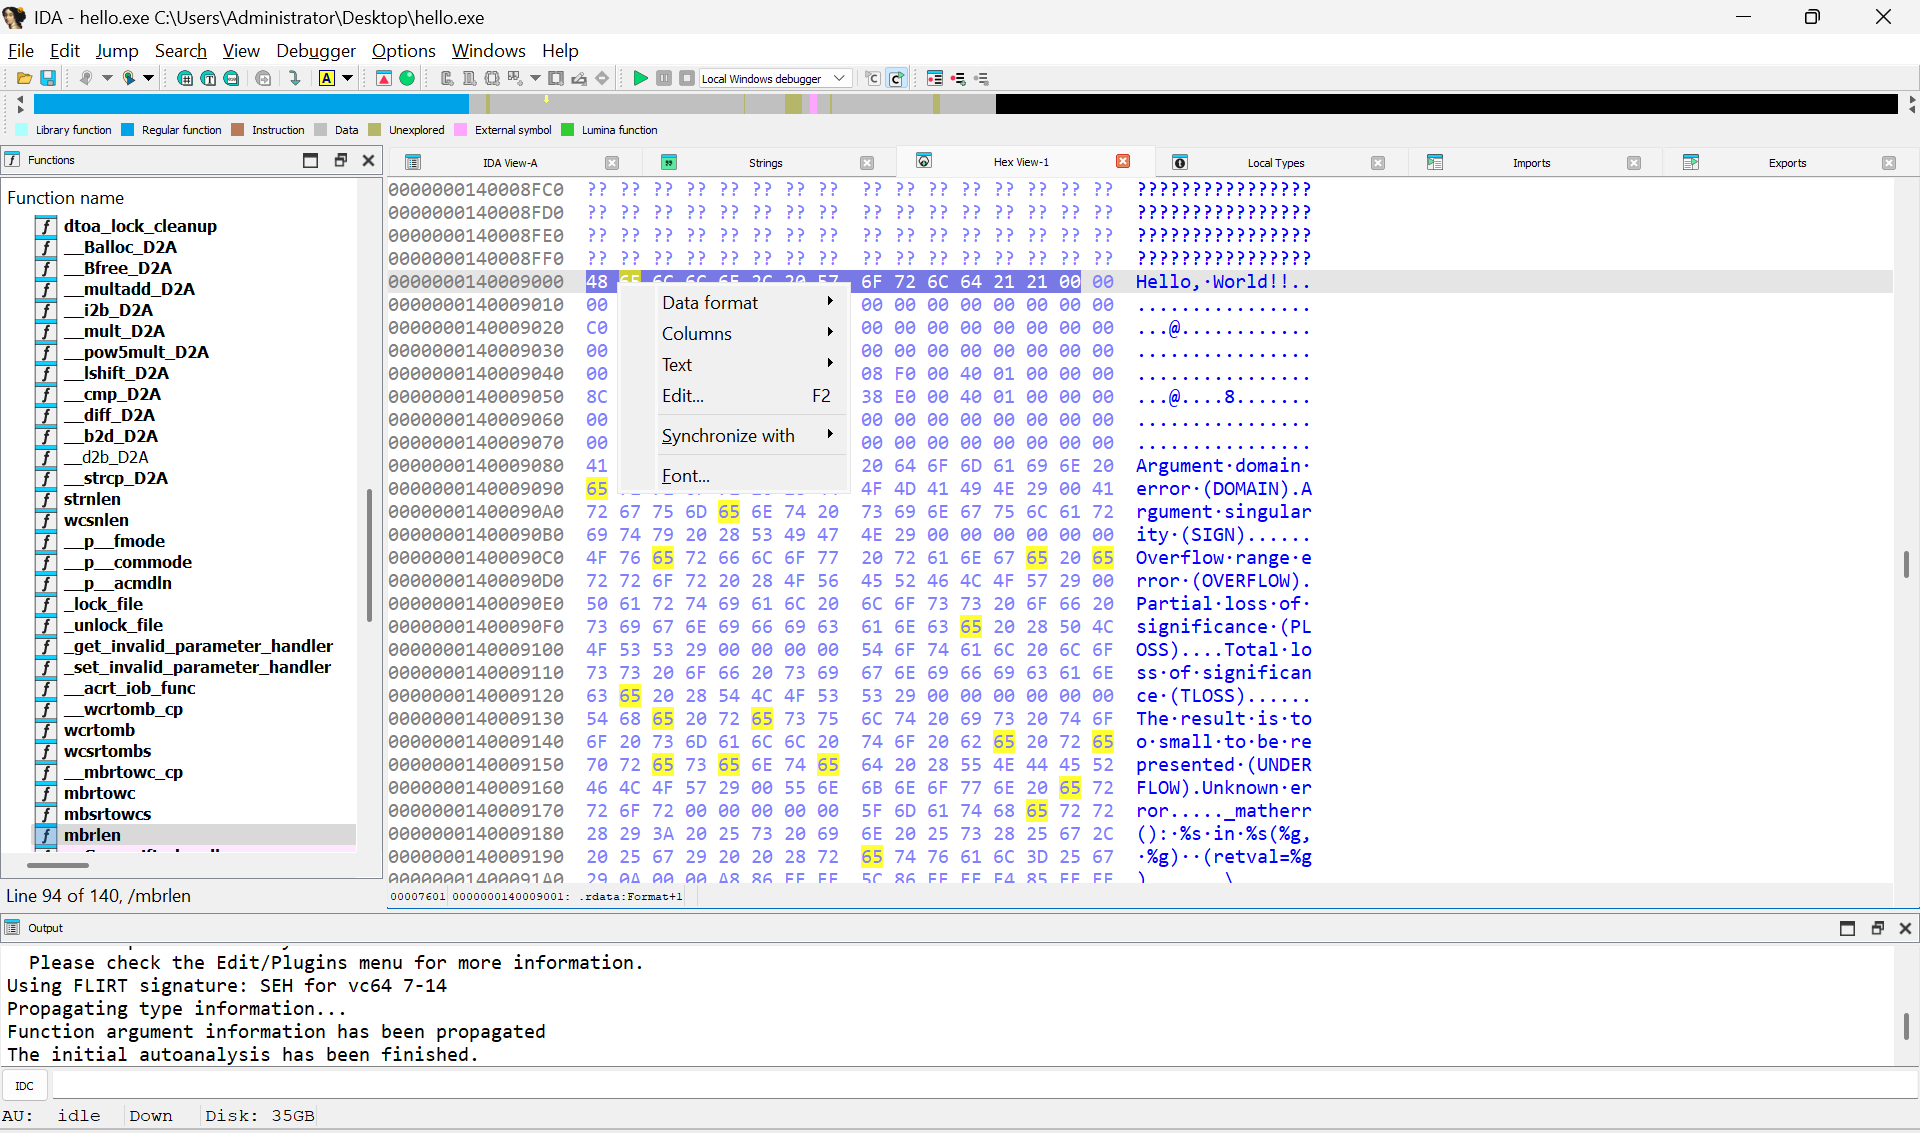The height and width of the screenshot is (1133, 1920).
Task: Choose Edit... in the context menu
Action: [683, 396]
